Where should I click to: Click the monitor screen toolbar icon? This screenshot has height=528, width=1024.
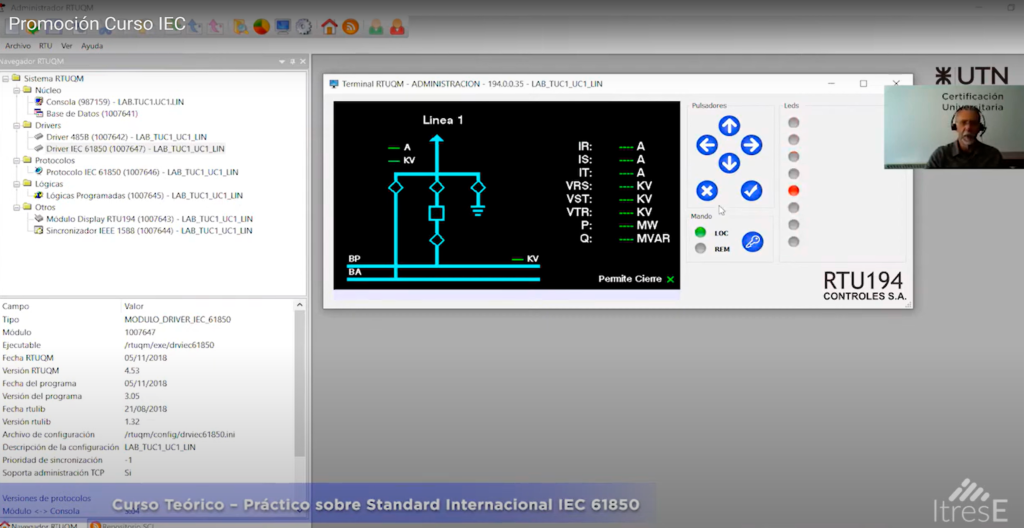(283, 27)
